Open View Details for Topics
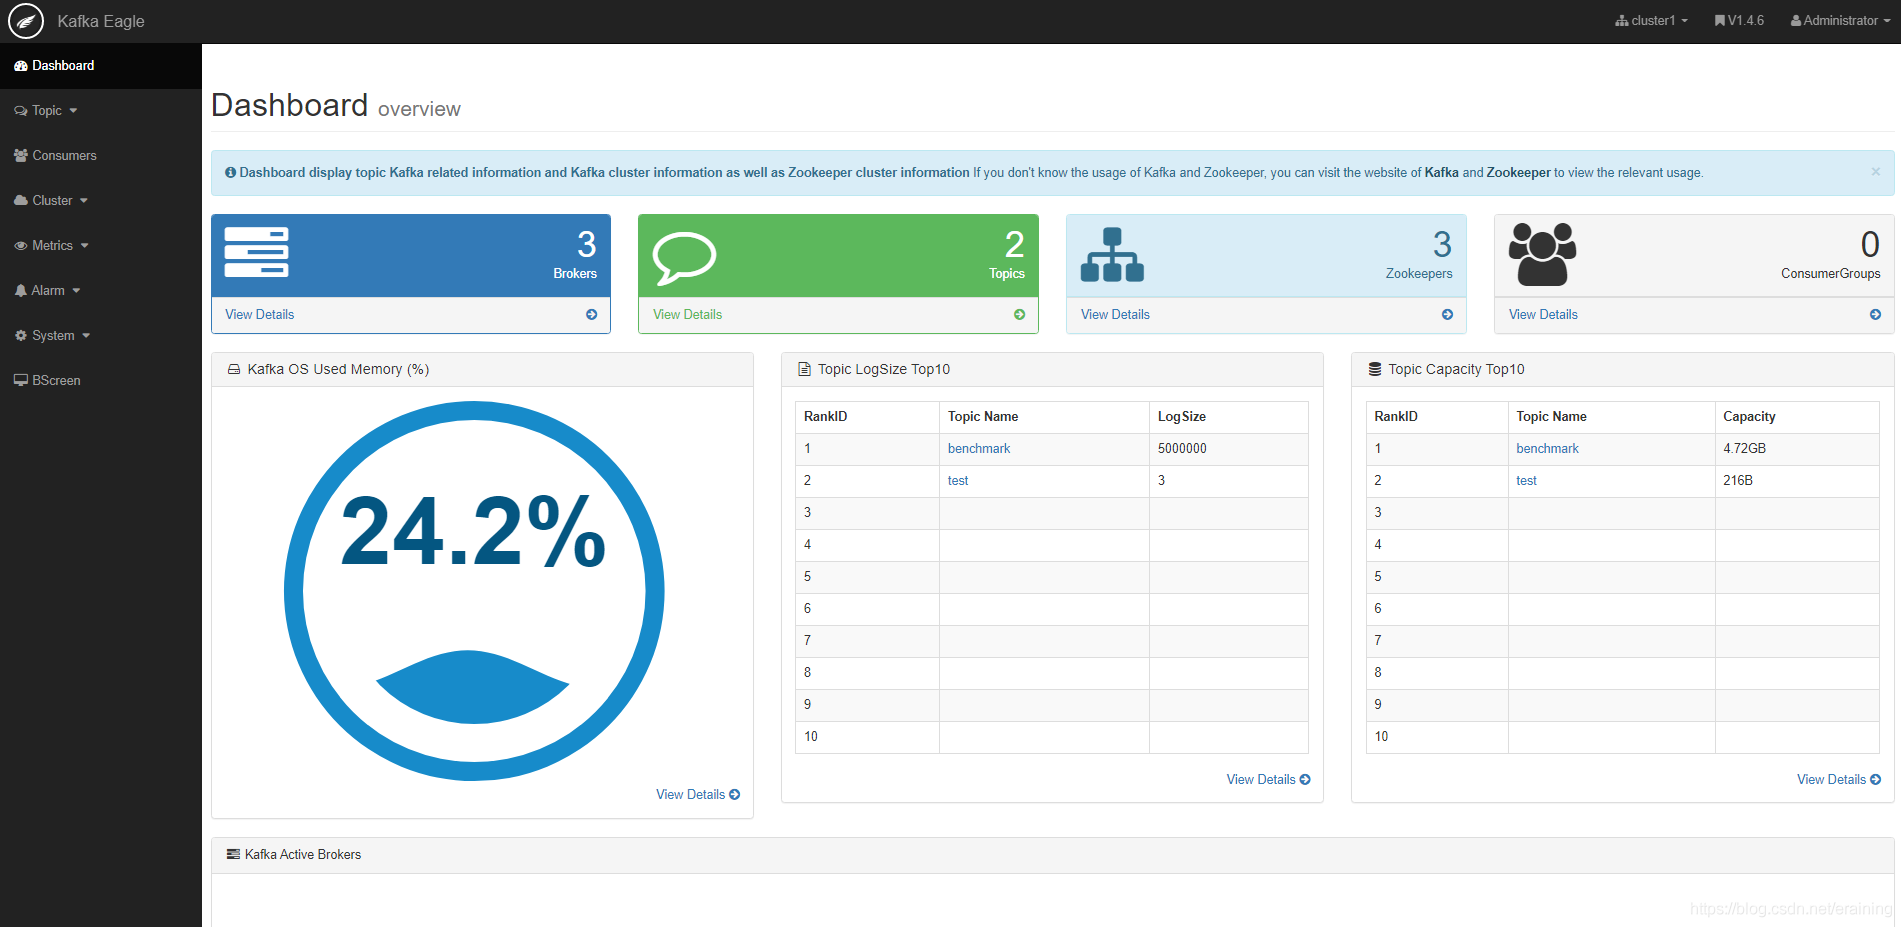This screenshot has height=927, width=1901. point(688,315)
